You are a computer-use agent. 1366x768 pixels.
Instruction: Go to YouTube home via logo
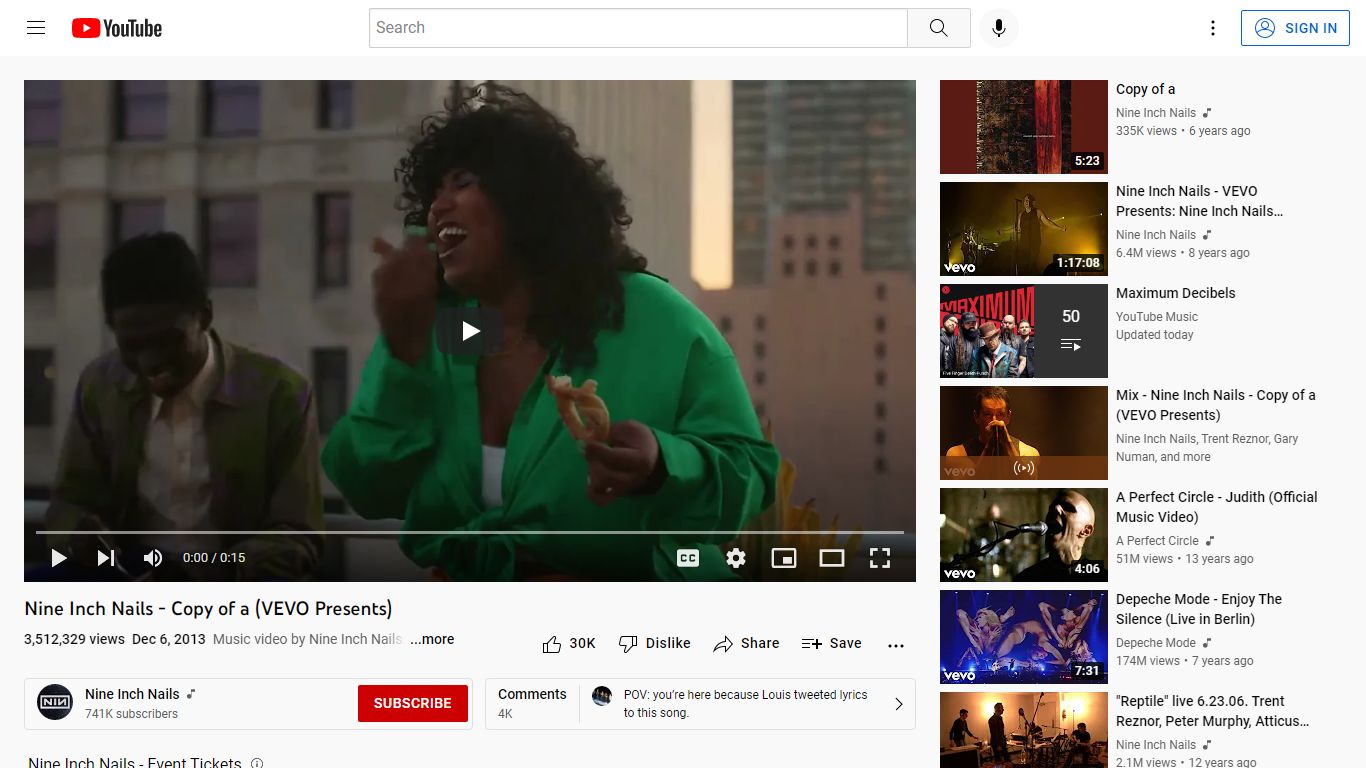pyautogui.click(x=117, y=28)
